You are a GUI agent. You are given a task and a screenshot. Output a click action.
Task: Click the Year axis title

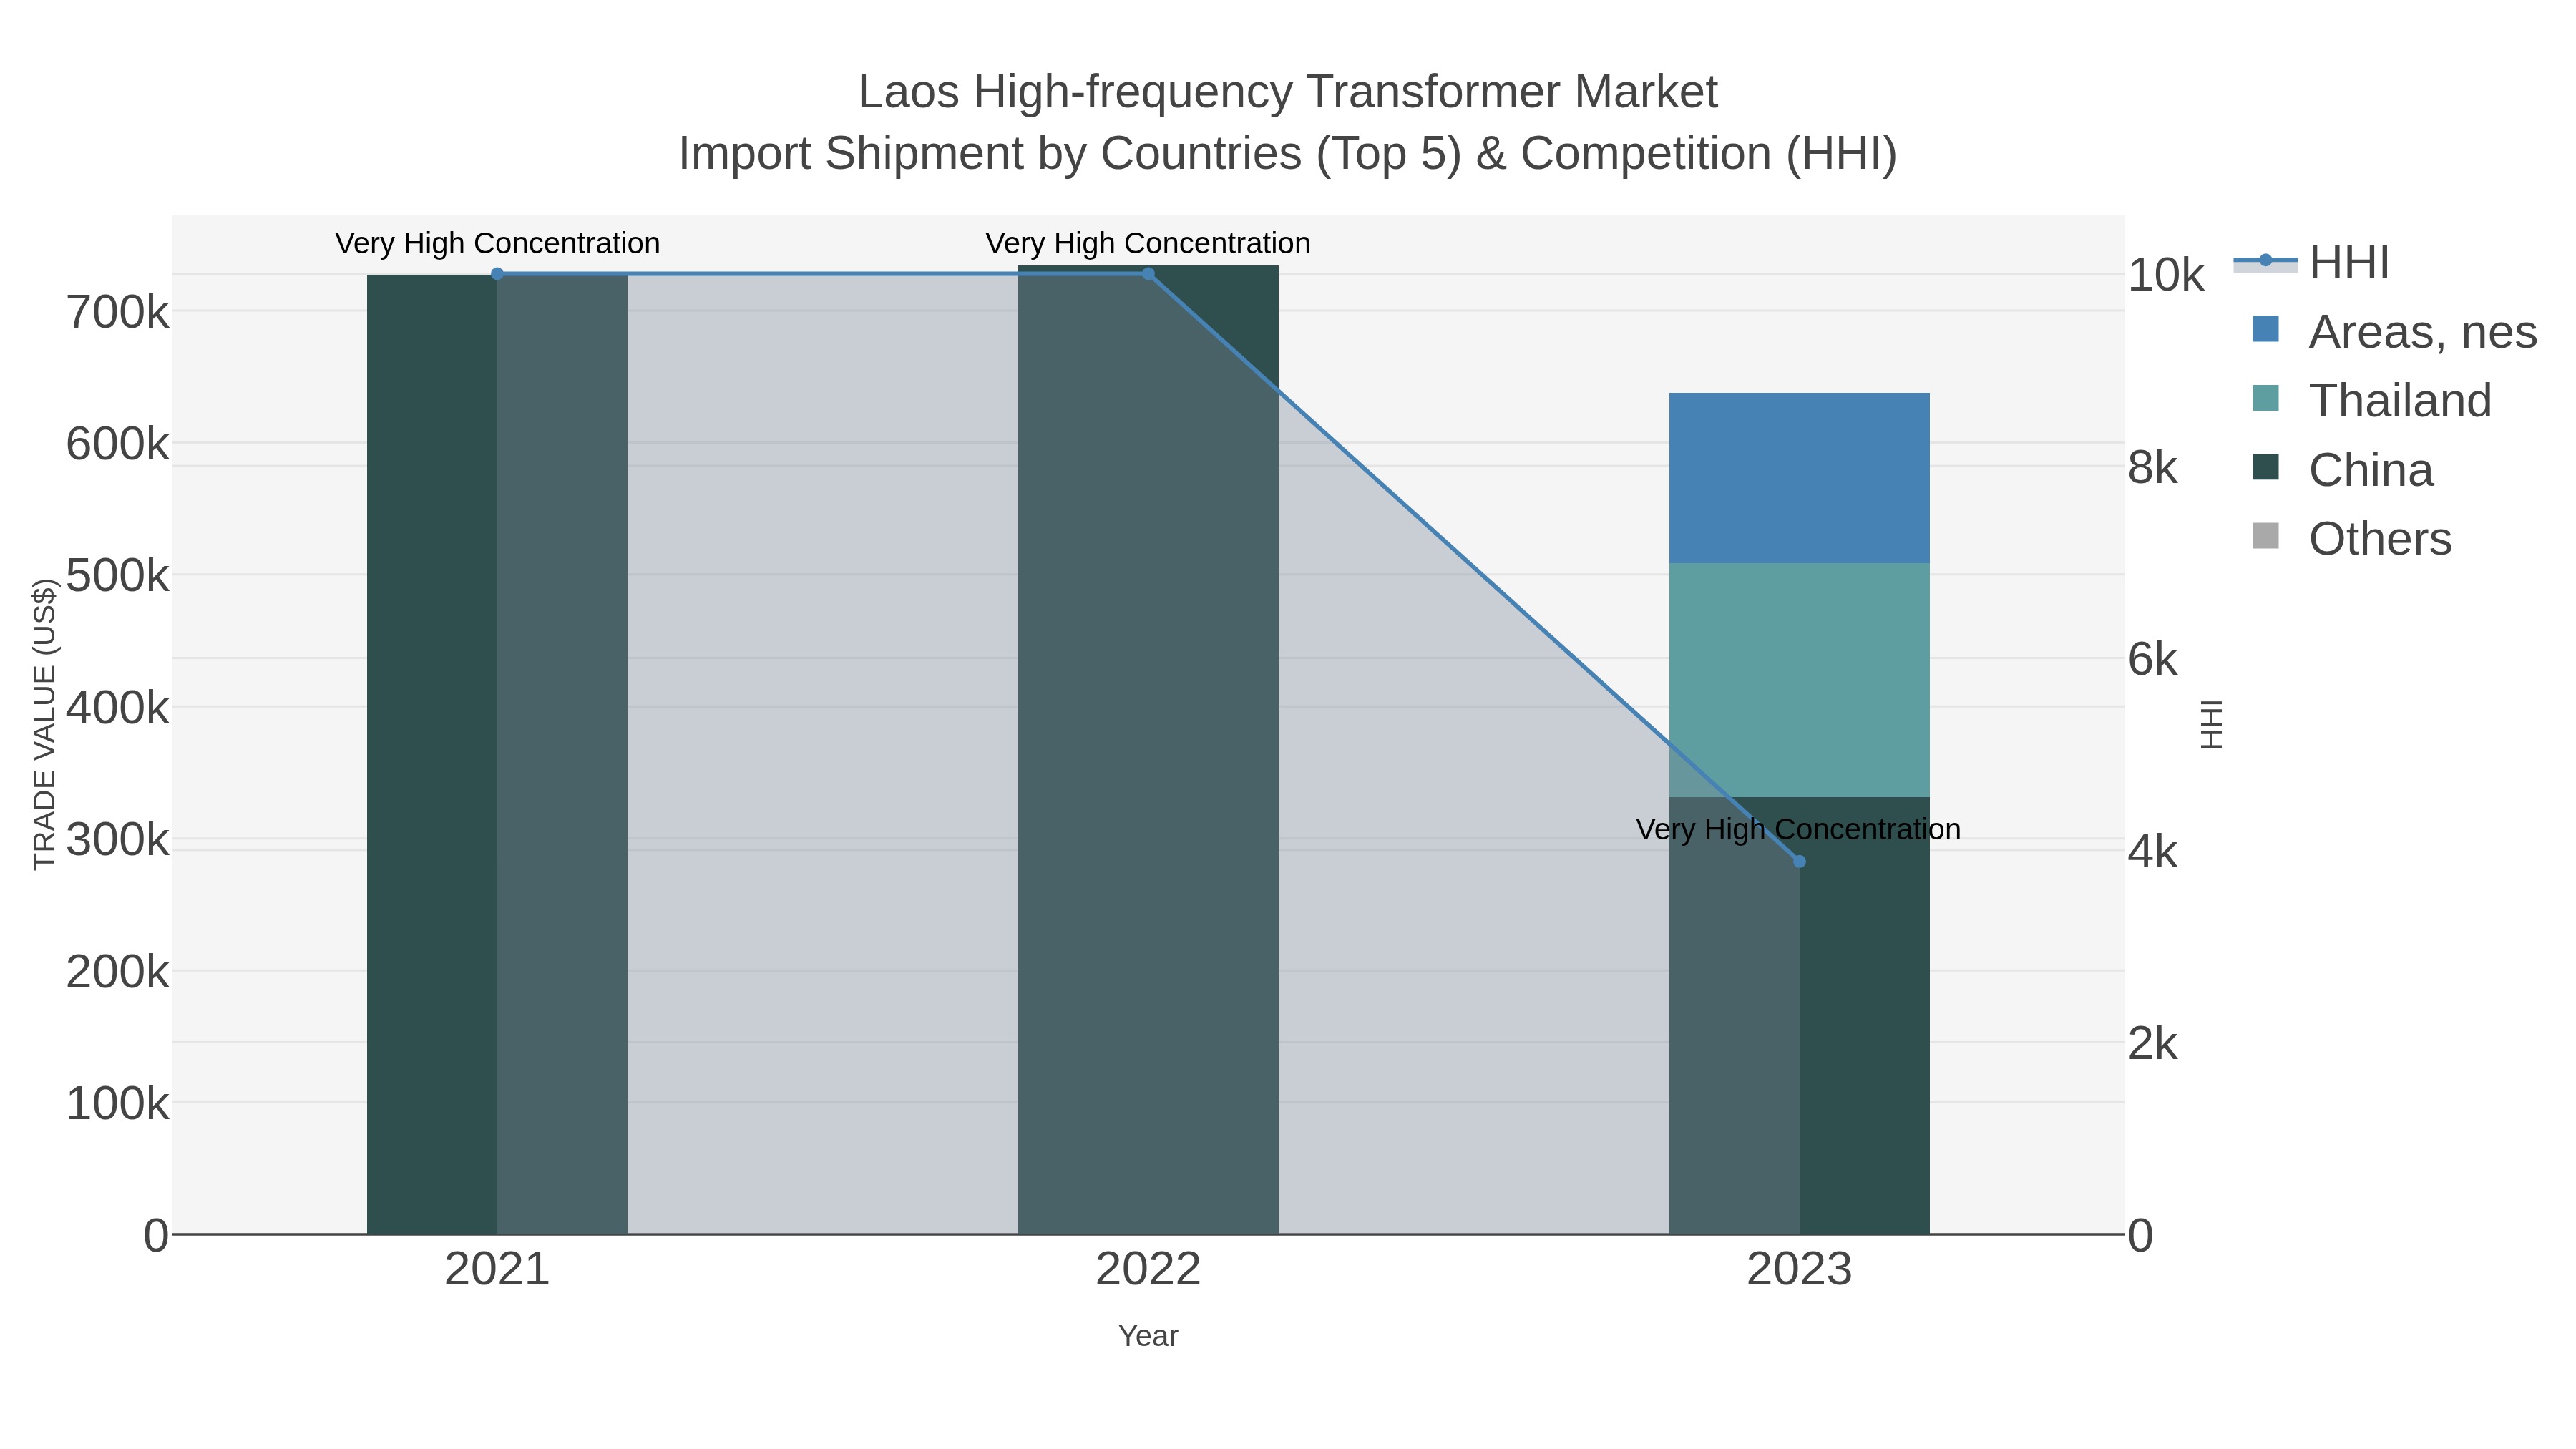pyautogui.click(x=1148, y=1336)
